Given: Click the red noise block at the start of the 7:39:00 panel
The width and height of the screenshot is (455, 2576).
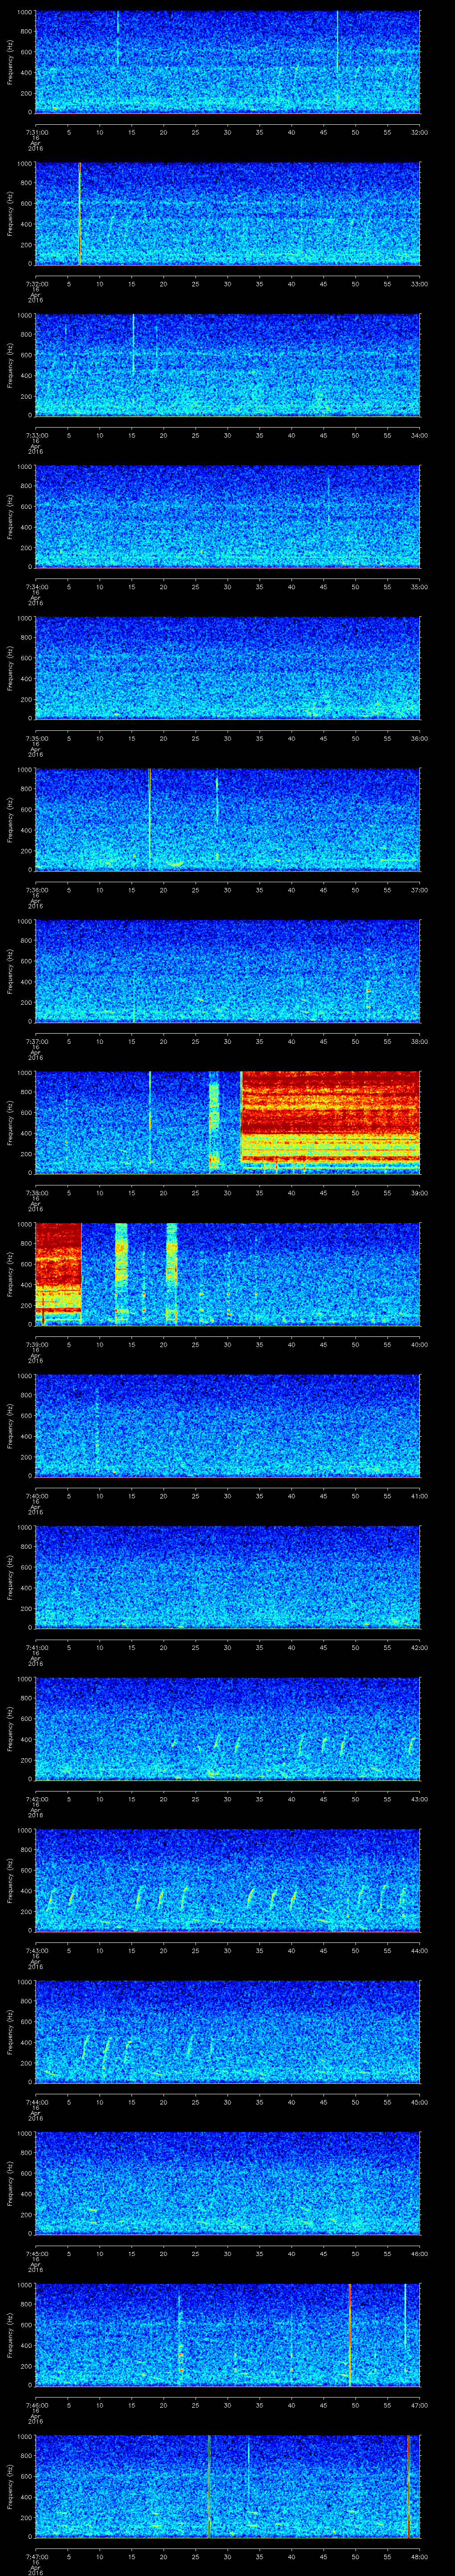Looking at the screenshot, I should (58, 1273).
